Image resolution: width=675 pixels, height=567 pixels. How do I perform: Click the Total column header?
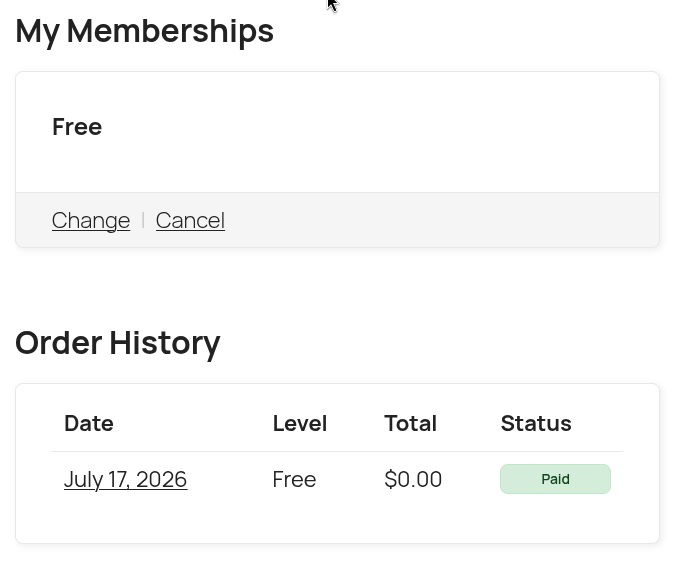[x=411, y=423]
